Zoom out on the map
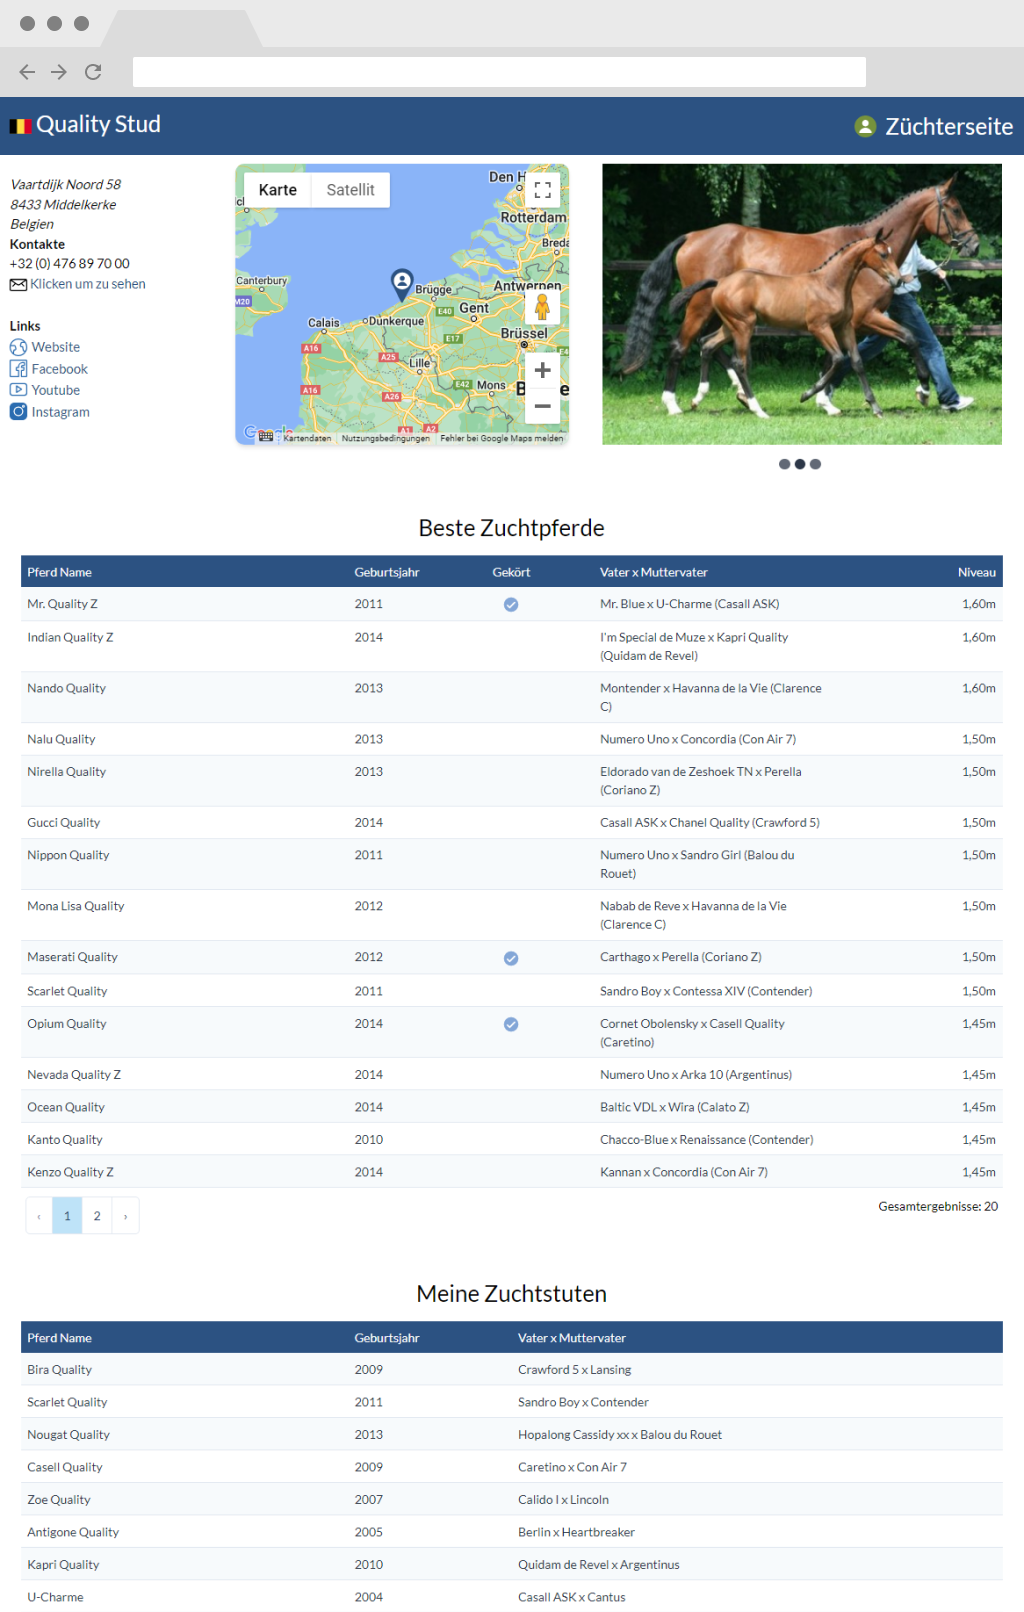 (542, 406)
